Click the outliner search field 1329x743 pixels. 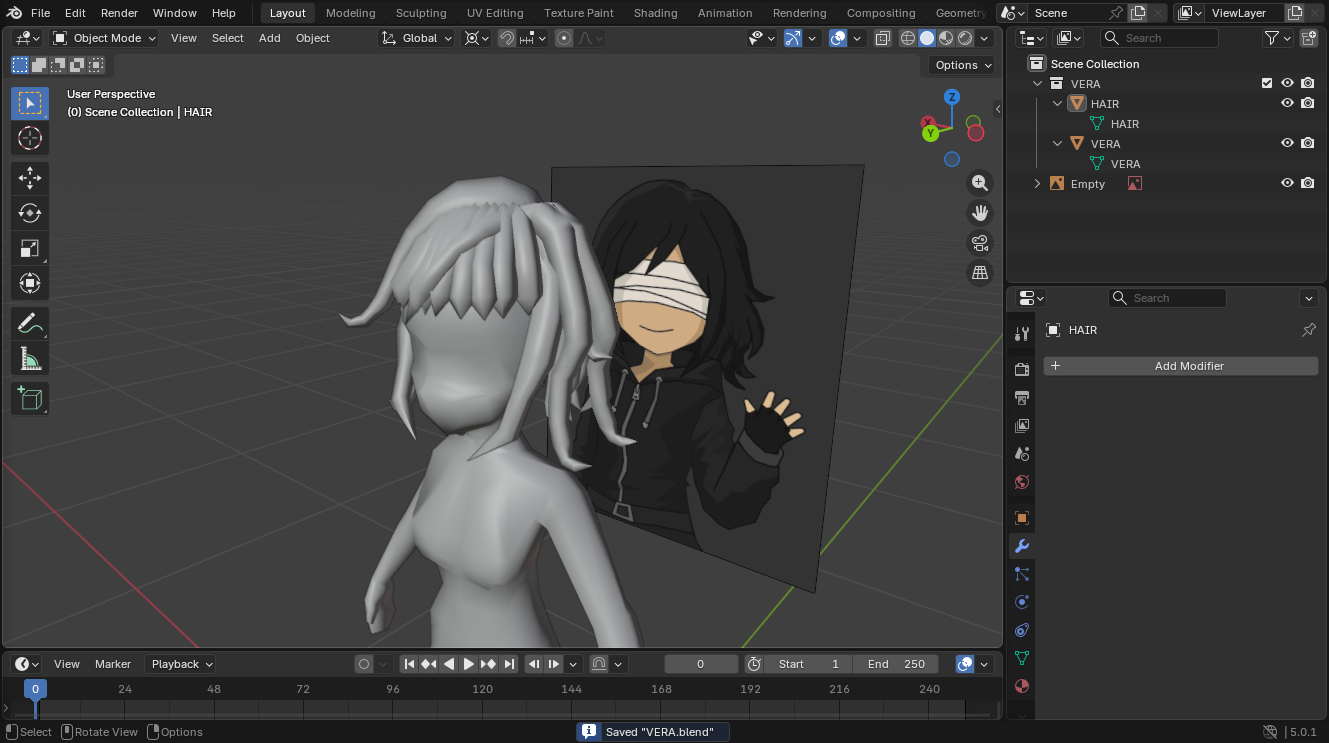coord(1160,38)
